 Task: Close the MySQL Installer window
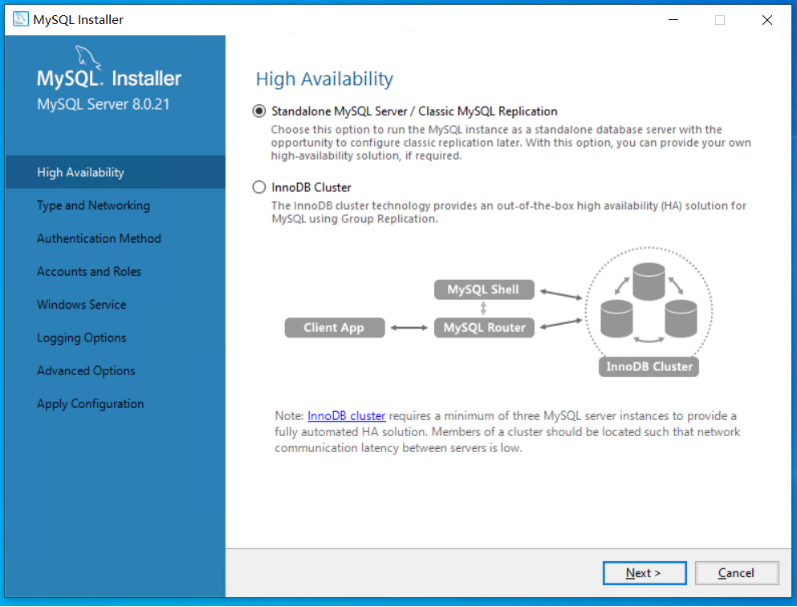point(767,20)
